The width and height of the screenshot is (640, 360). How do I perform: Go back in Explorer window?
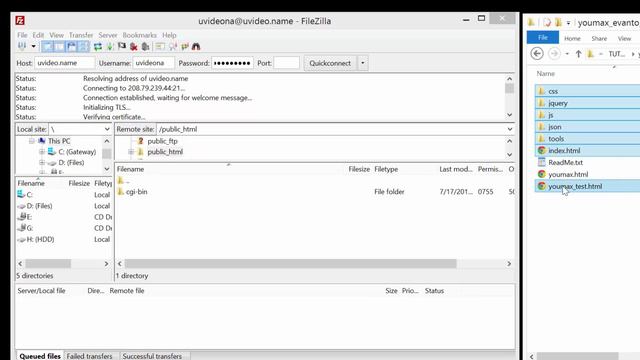pyautogui.click(x=537, y=53)
